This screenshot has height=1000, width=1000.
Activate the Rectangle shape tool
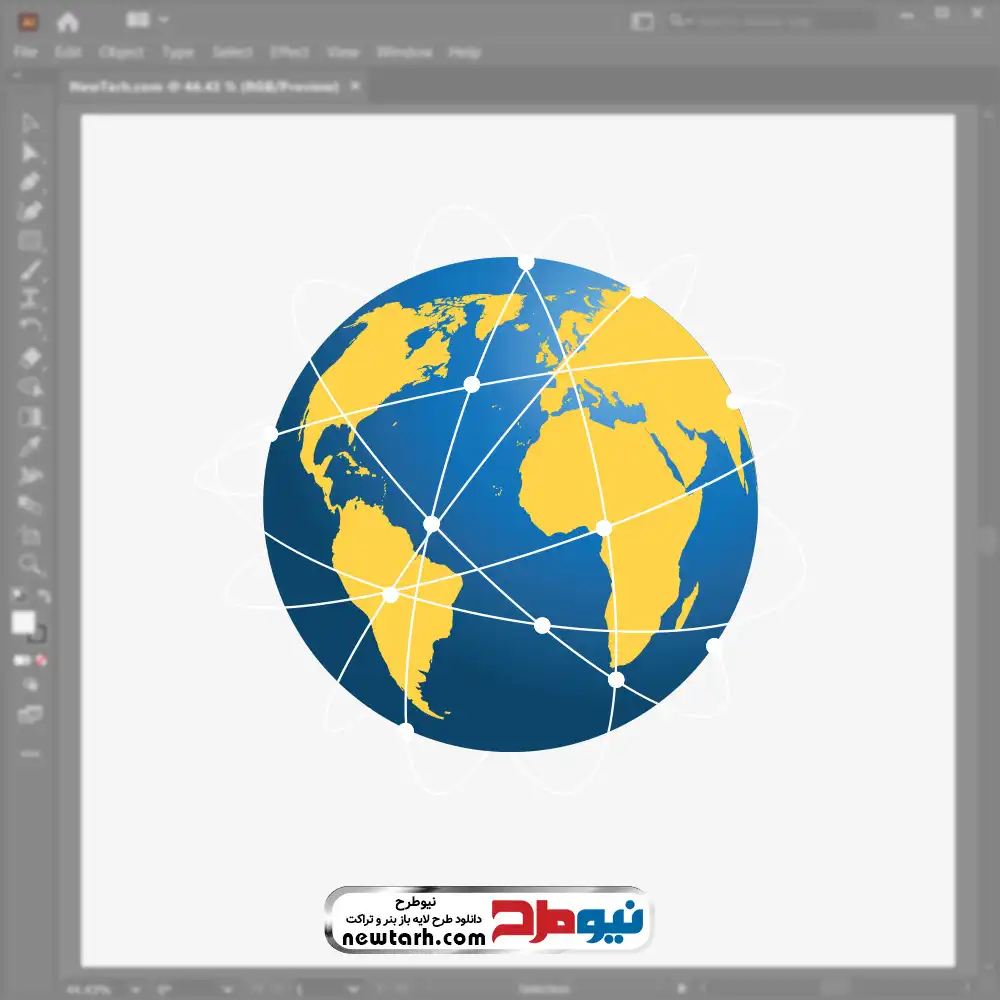click(30, 240)
